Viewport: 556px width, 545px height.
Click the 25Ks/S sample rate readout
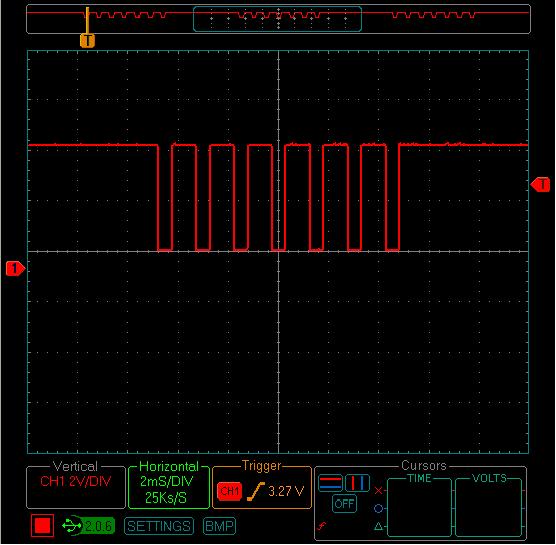pyautogui.click(x=166, y=497)
